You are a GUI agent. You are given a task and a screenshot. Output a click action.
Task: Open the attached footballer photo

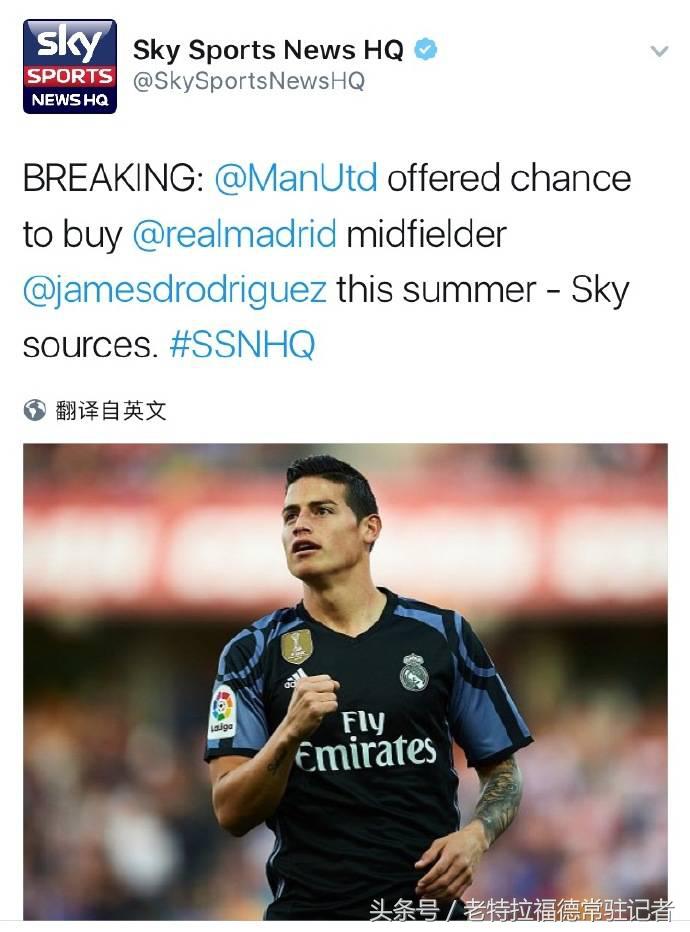pos(345,681)
